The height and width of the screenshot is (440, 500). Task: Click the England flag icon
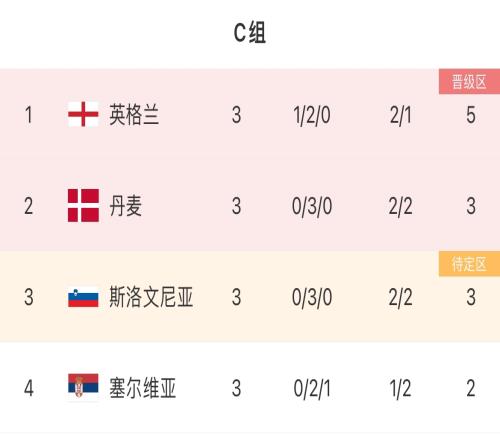click(83, 114)
